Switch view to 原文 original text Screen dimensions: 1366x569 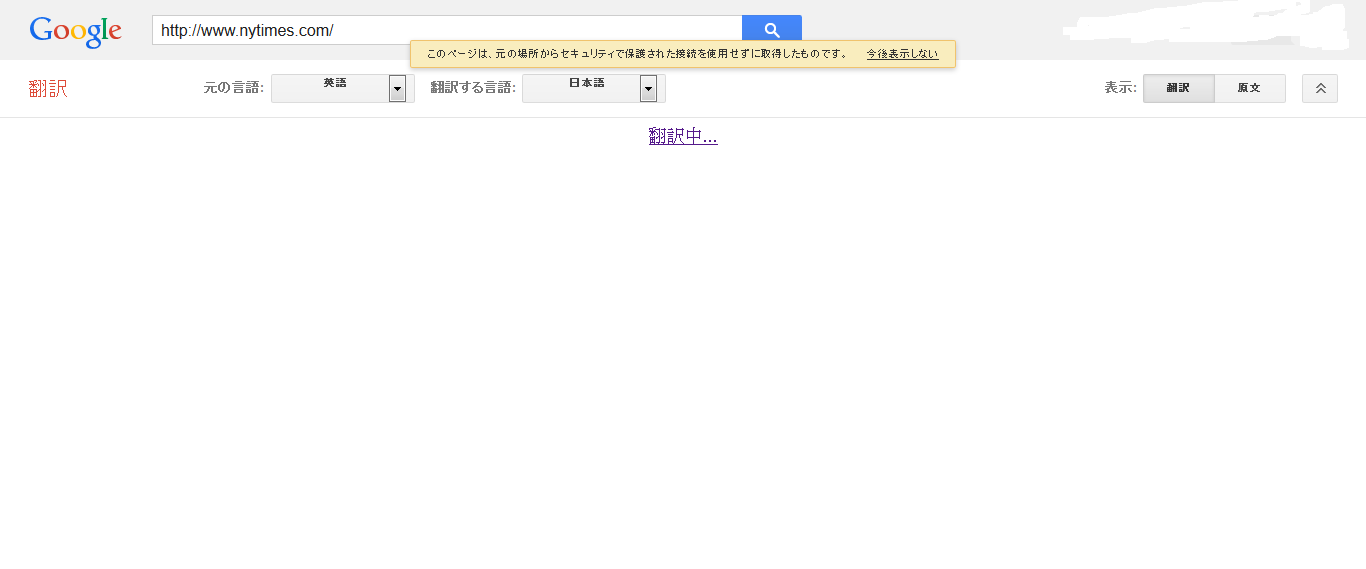[x=1249, y=88]
